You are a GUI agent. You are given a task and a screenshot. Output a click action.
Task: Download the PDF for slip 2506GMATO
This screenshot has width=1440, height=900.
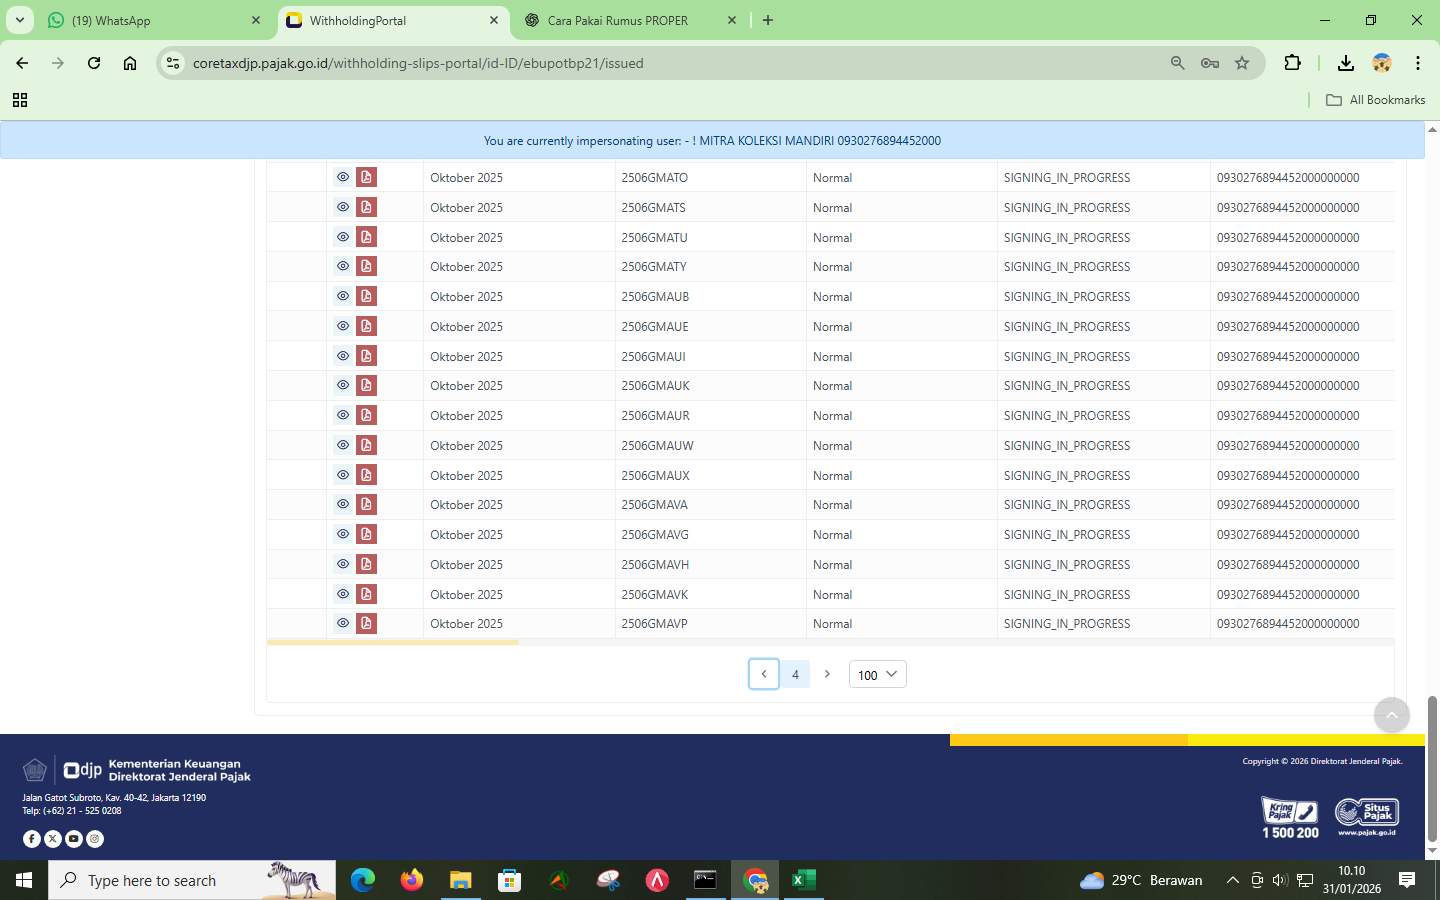367,176
